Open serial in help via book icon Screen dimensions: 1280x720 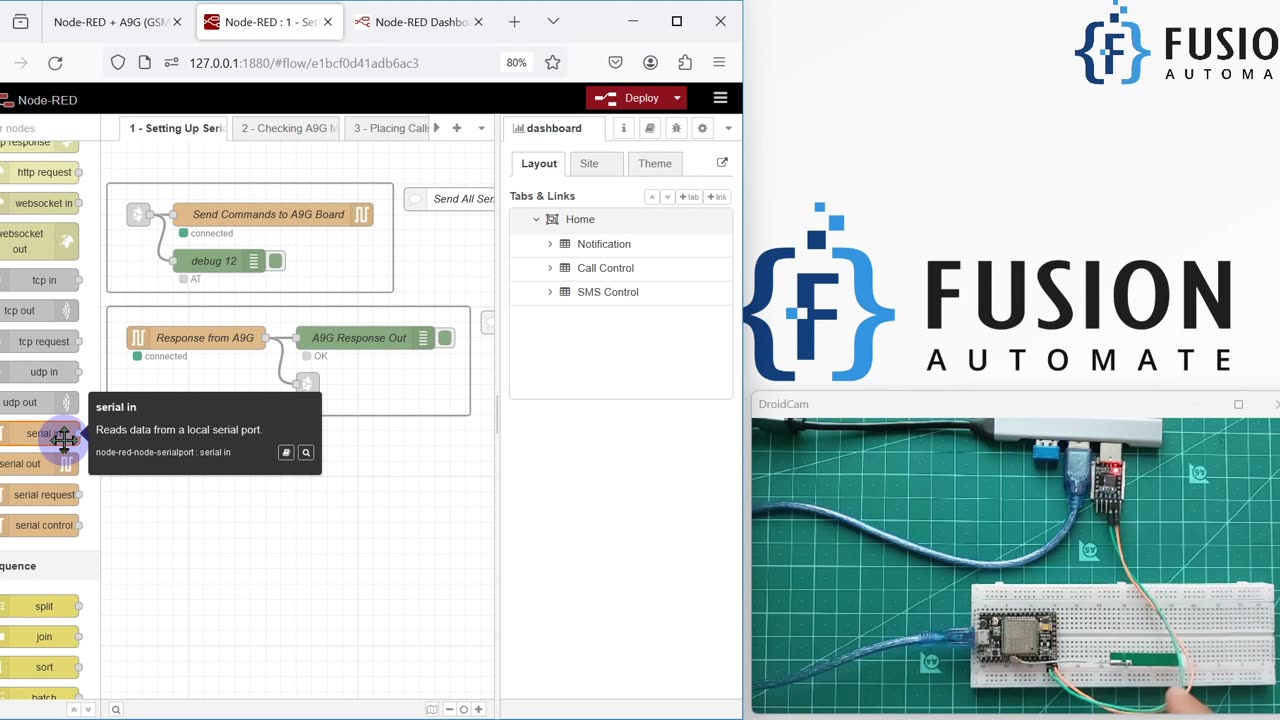[x=286, y=453]
